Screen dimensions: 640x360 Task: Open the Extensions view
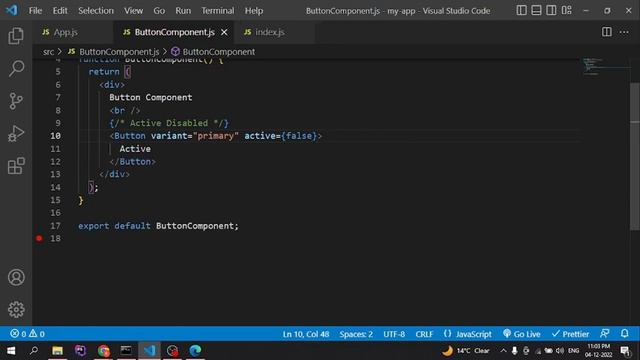[x=16, y=166]
